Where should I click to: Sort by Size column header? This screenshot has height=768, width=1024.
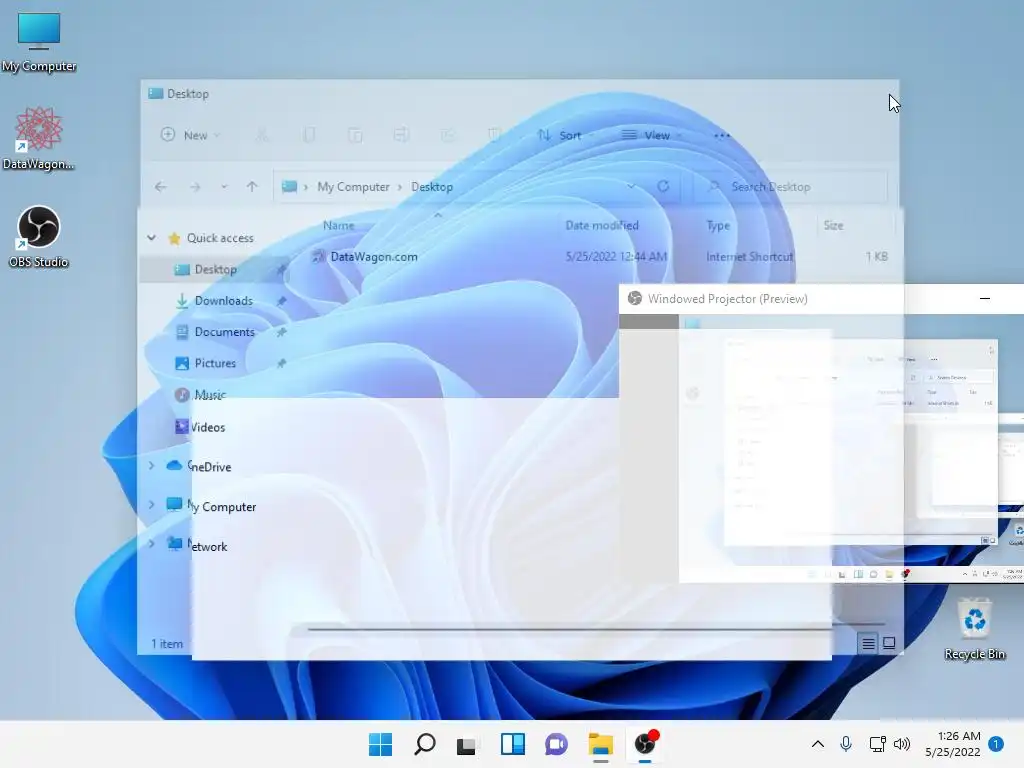(833, 225)
